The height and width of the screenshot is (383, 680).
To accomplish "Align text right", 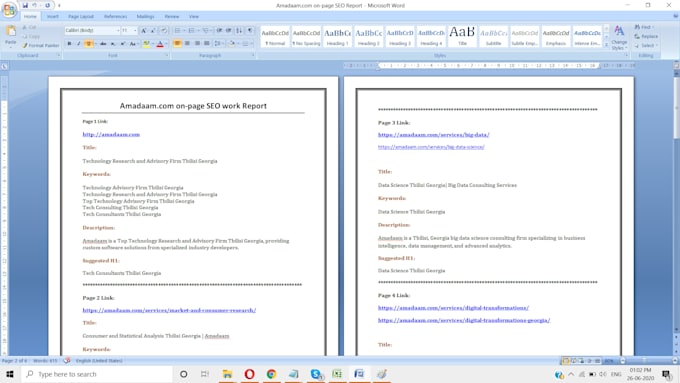I will tap(197, 43).
